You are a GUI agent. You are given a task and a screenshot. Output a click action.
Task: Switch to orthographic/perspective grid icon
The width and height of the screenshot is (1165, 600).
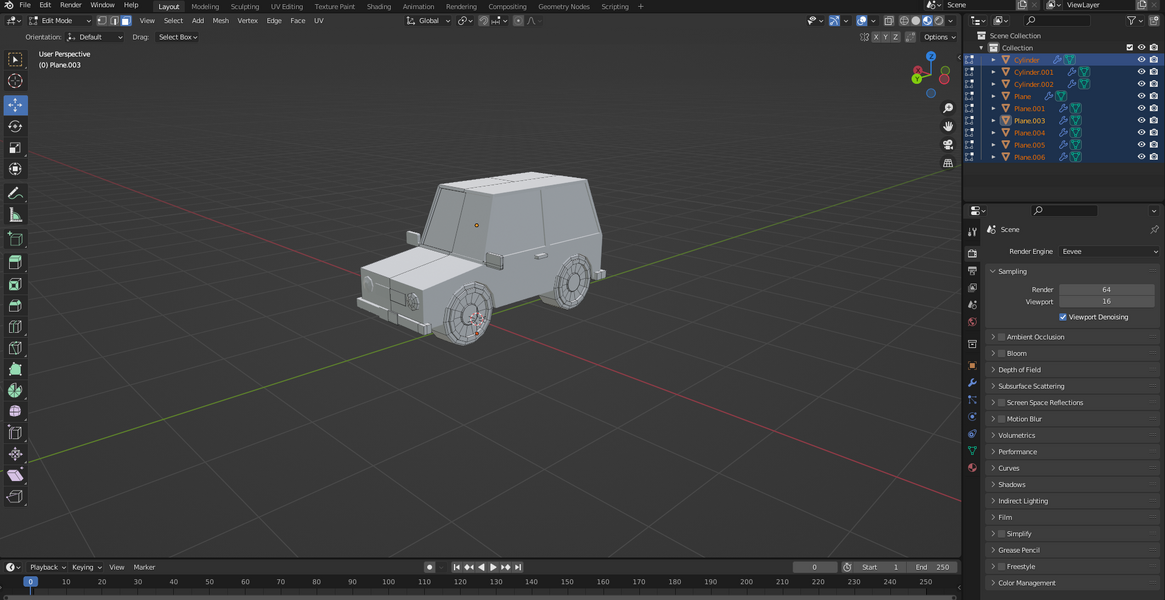948,163
